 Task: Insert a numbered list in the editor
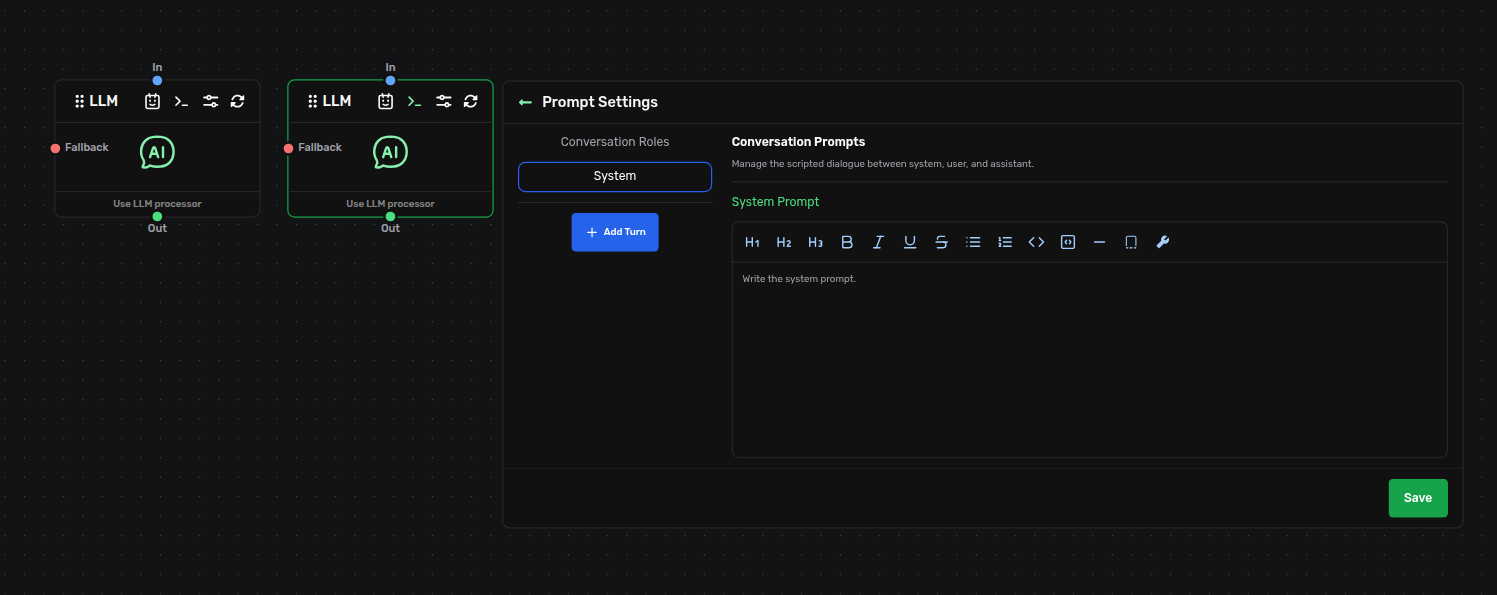pos(1005,242)
